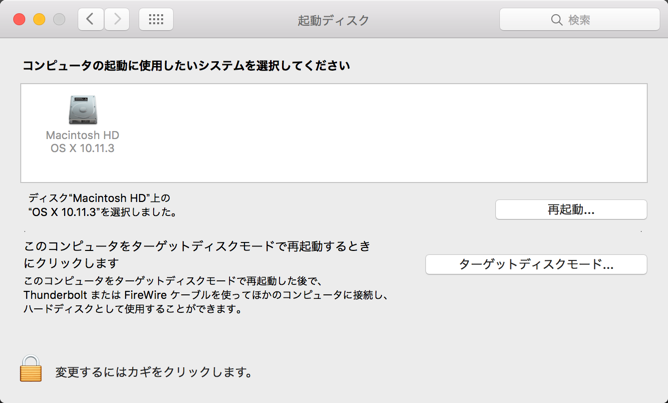Click the Macintosh HD label text
Screen dimensions: 668x403
83,135
